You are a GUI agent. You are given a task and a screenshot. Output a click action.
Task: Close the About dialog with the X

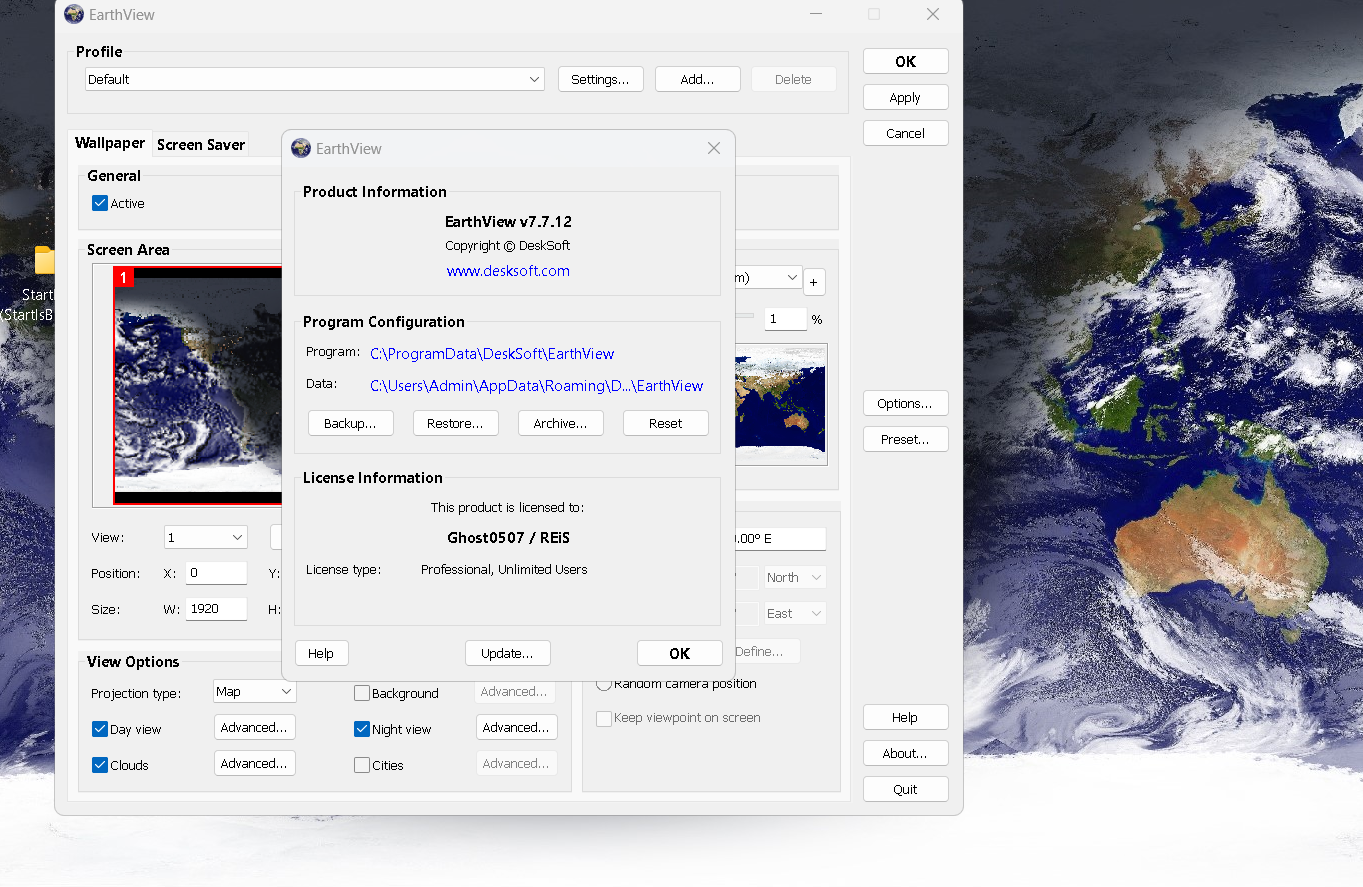[x=714, y=148]
